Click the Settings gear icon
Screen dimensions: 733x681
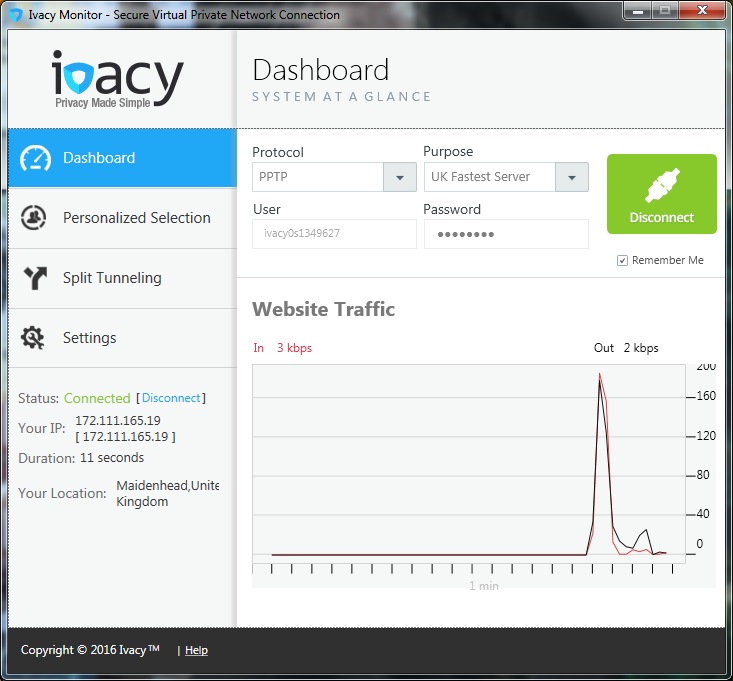(33, 337)
